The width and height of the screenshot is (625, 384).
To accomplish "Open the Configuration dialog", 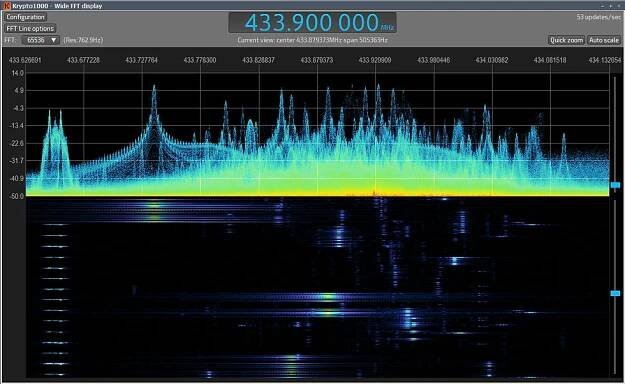I will [x=25, y=17].
